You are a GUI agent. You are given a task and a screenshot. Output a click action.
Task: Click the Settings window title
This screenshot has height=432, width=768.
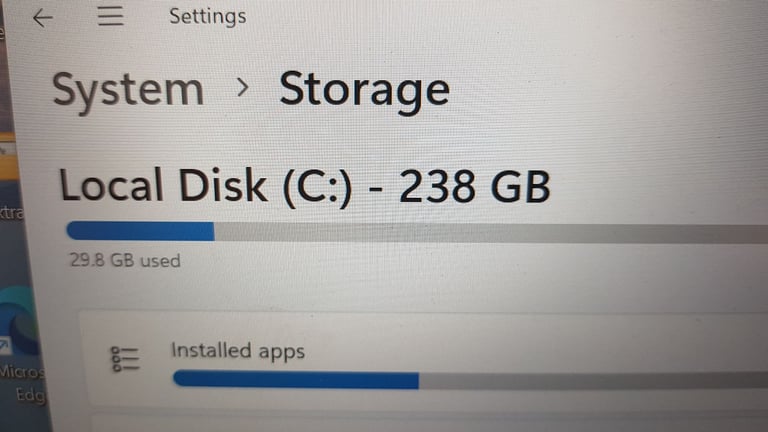[208, 17]
